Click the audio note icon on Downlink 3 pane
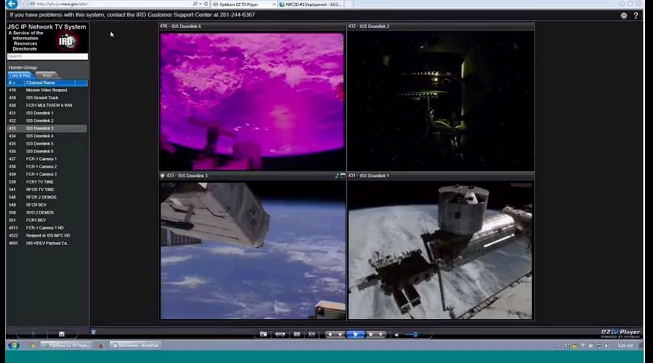 (x=336, y=176)
